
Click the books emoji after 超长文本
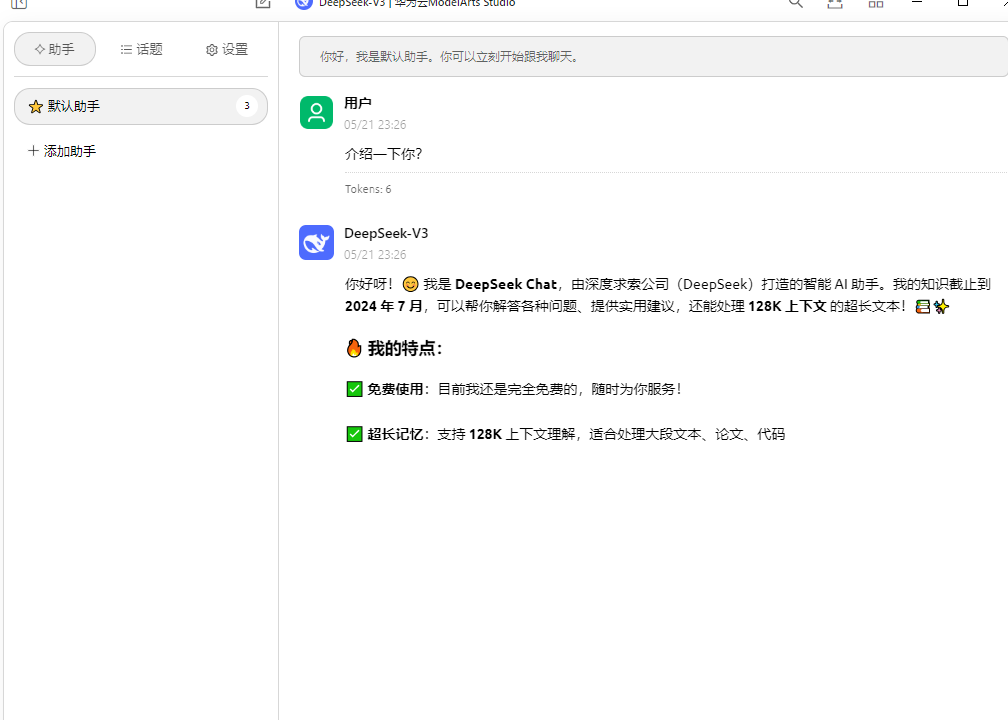click(923, 307)
